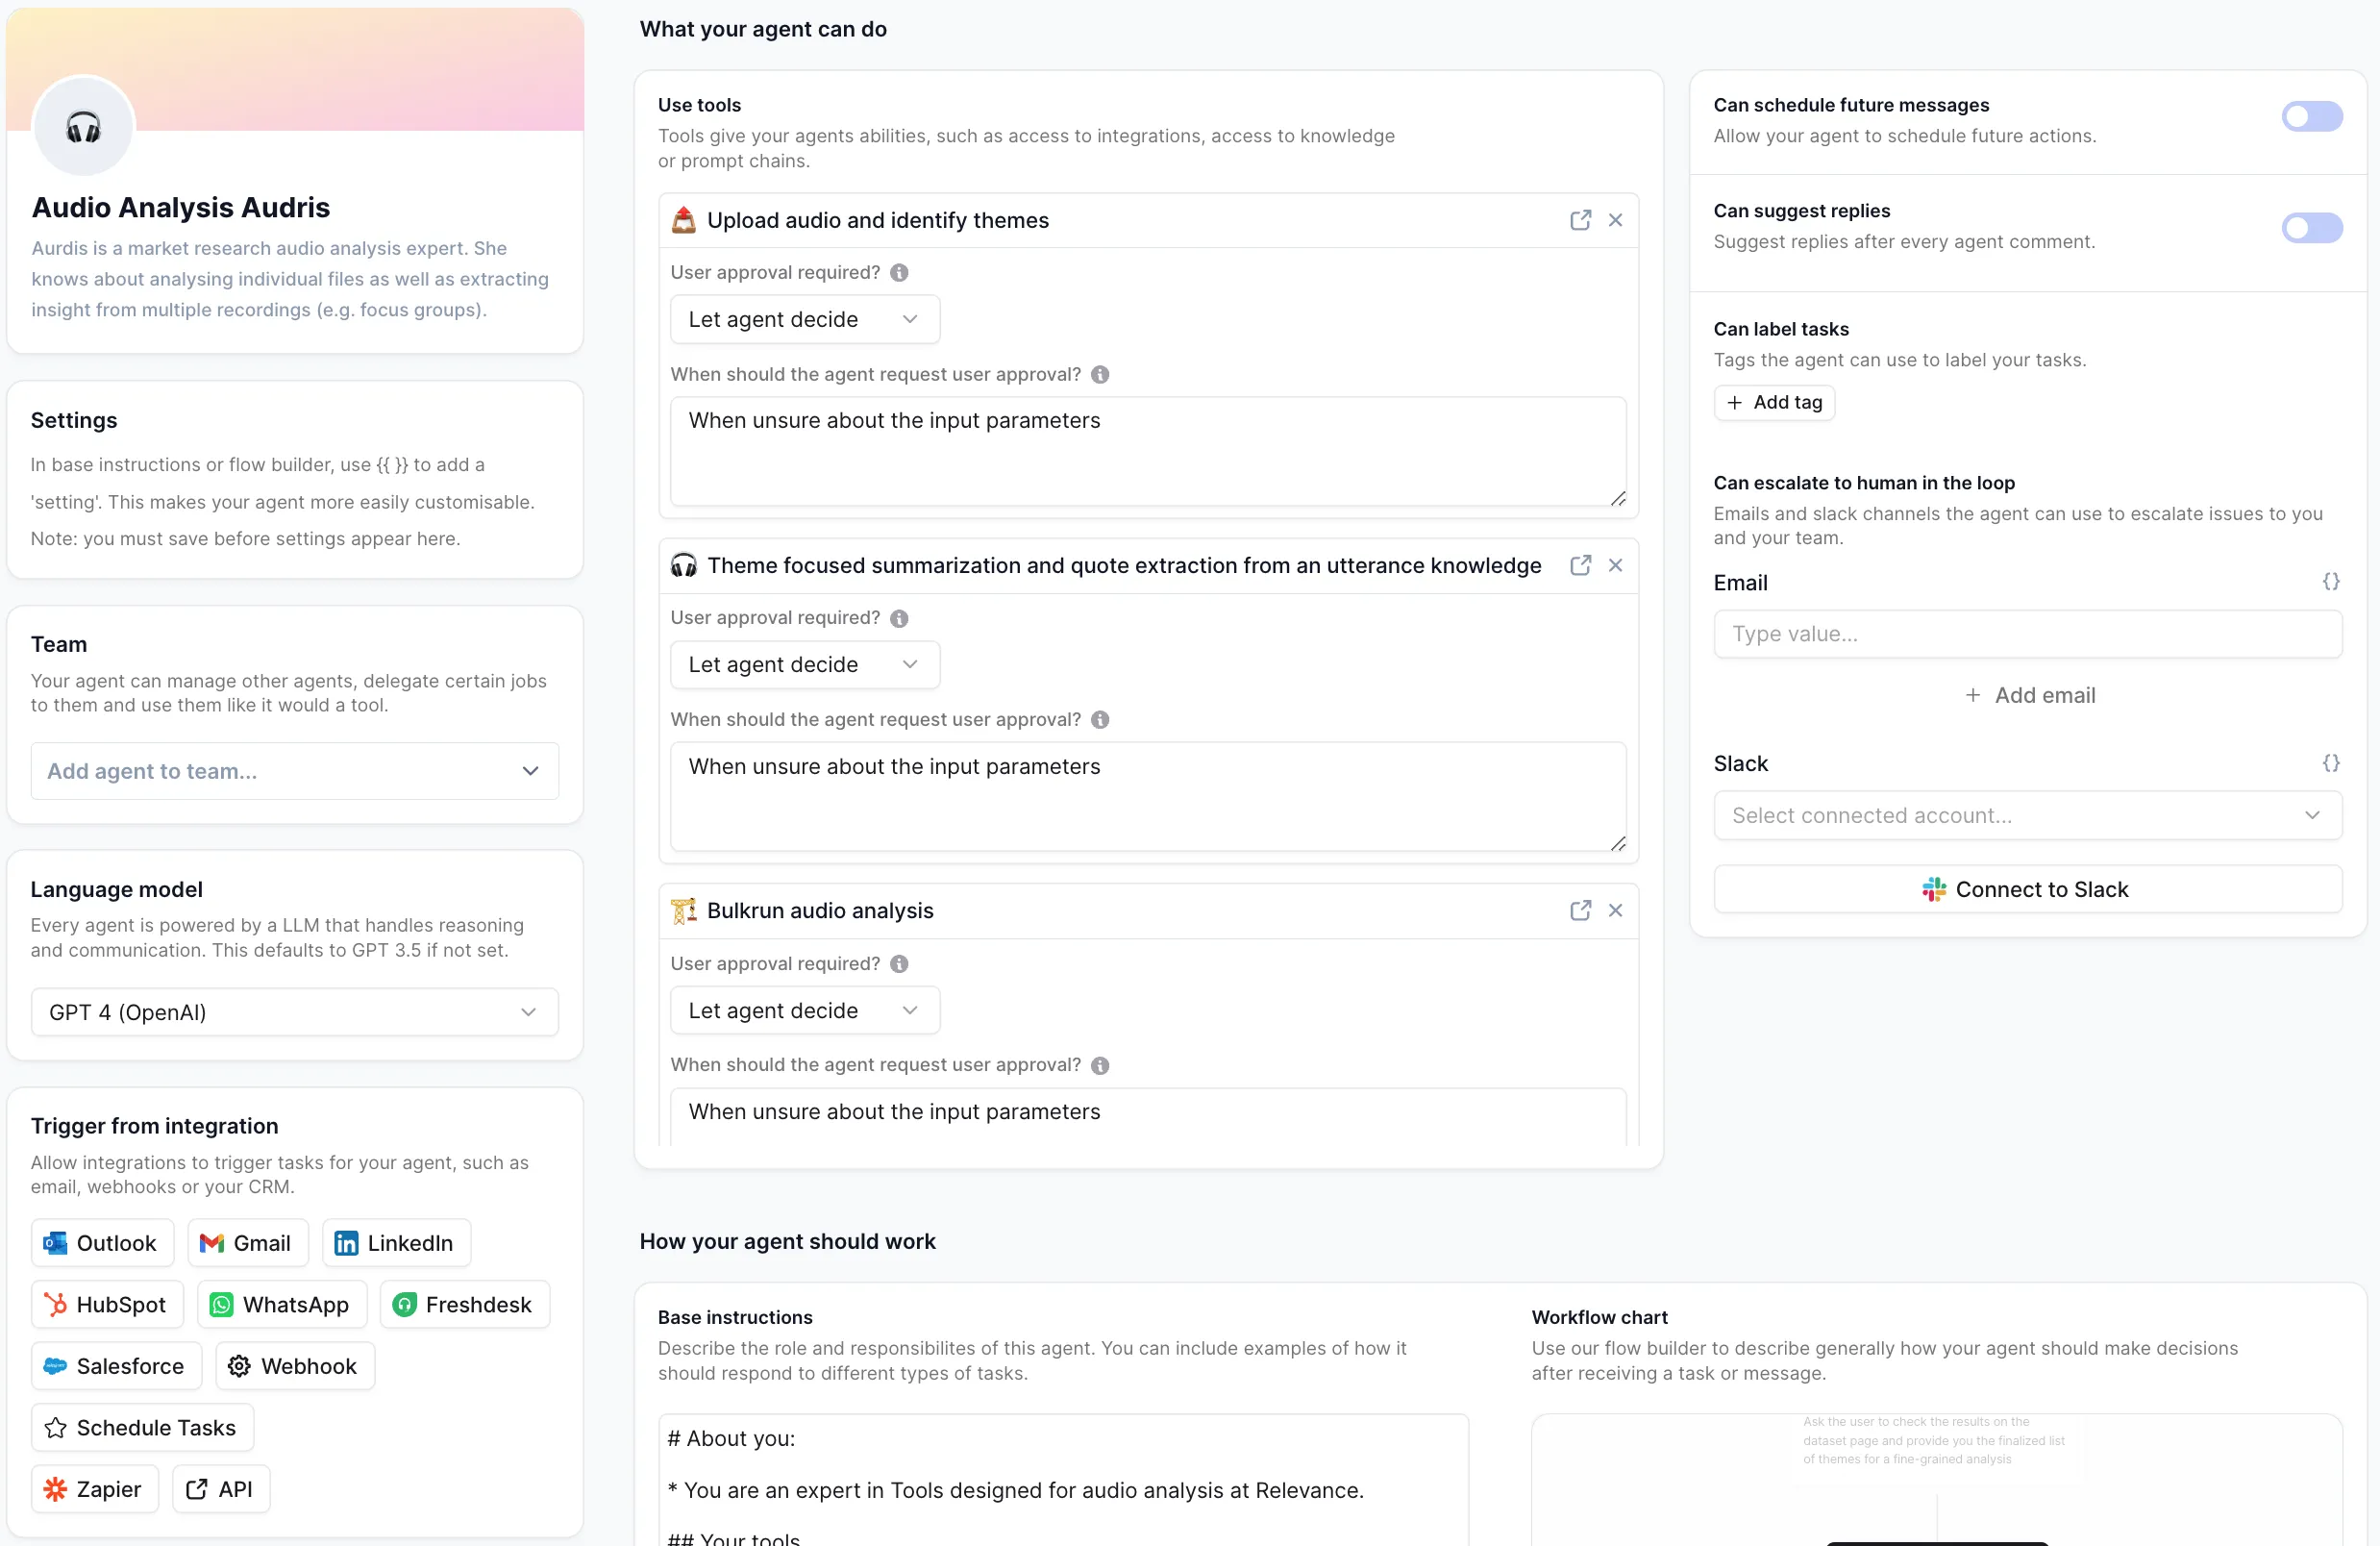Click the Add tag button
The image size is (2380, 1546).
coord(1774,402)
